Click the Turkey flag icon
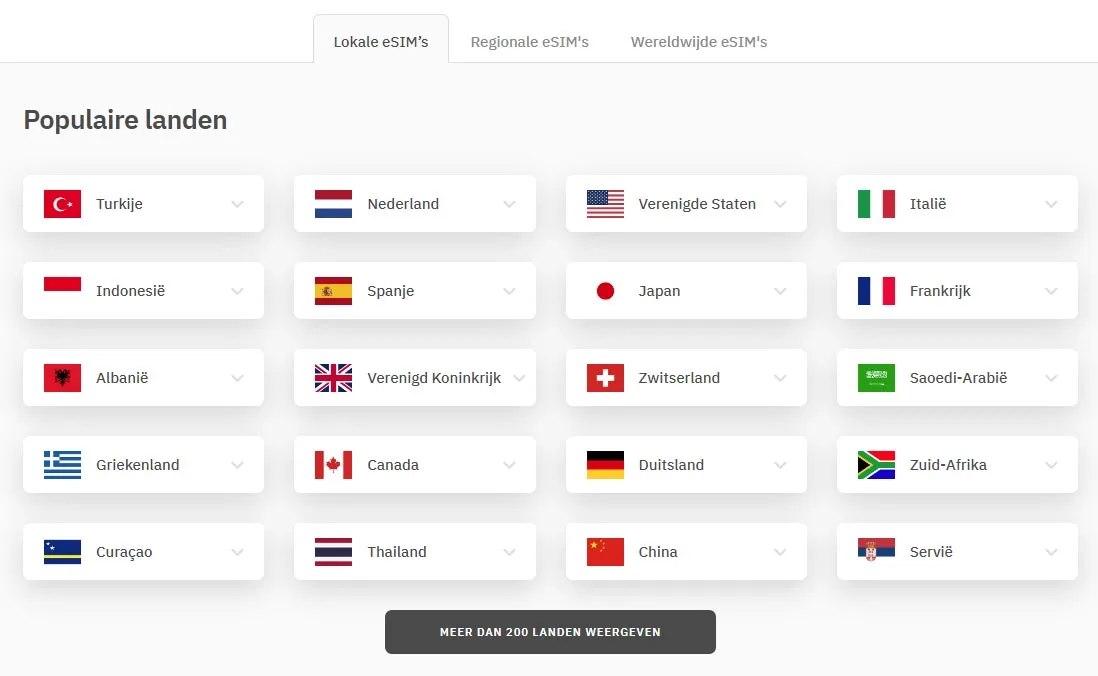This screenshot has height=676, width=1098. tap(62, 204)
